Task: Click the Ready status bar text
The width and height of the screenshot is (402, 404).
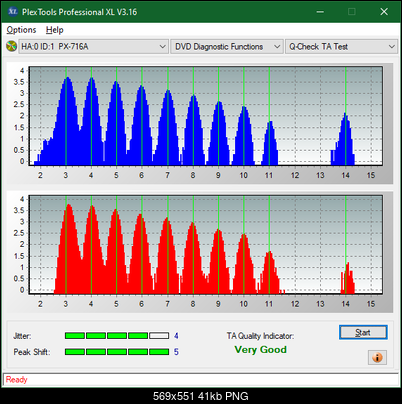Action: point(16,380)
